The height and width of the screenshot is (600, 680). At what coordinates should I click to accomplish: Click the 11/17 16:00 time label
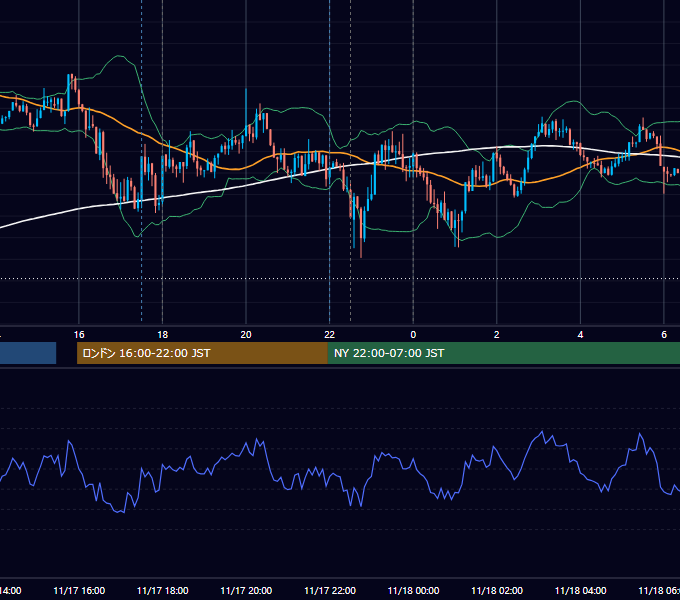tap(79, 590)
